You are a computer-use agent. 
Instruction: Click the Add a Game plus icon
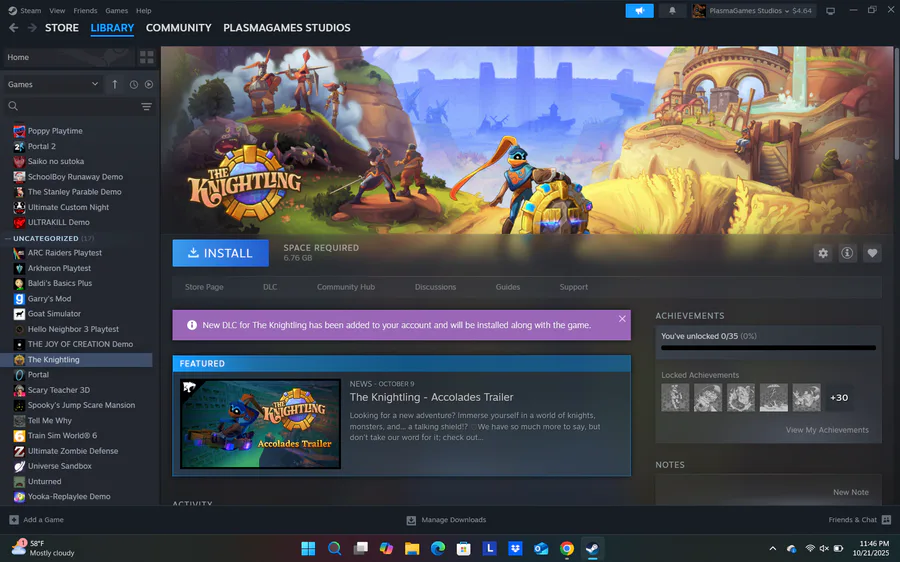14,520
